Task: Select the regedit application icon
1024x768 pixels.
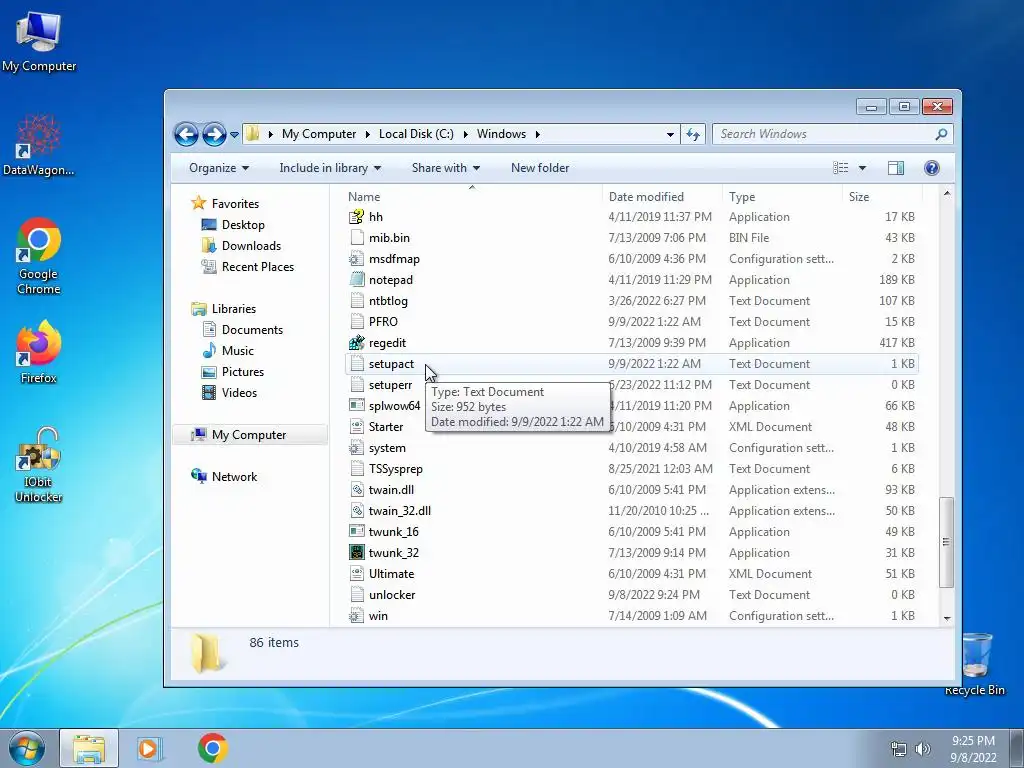Action: coord(357,343)
